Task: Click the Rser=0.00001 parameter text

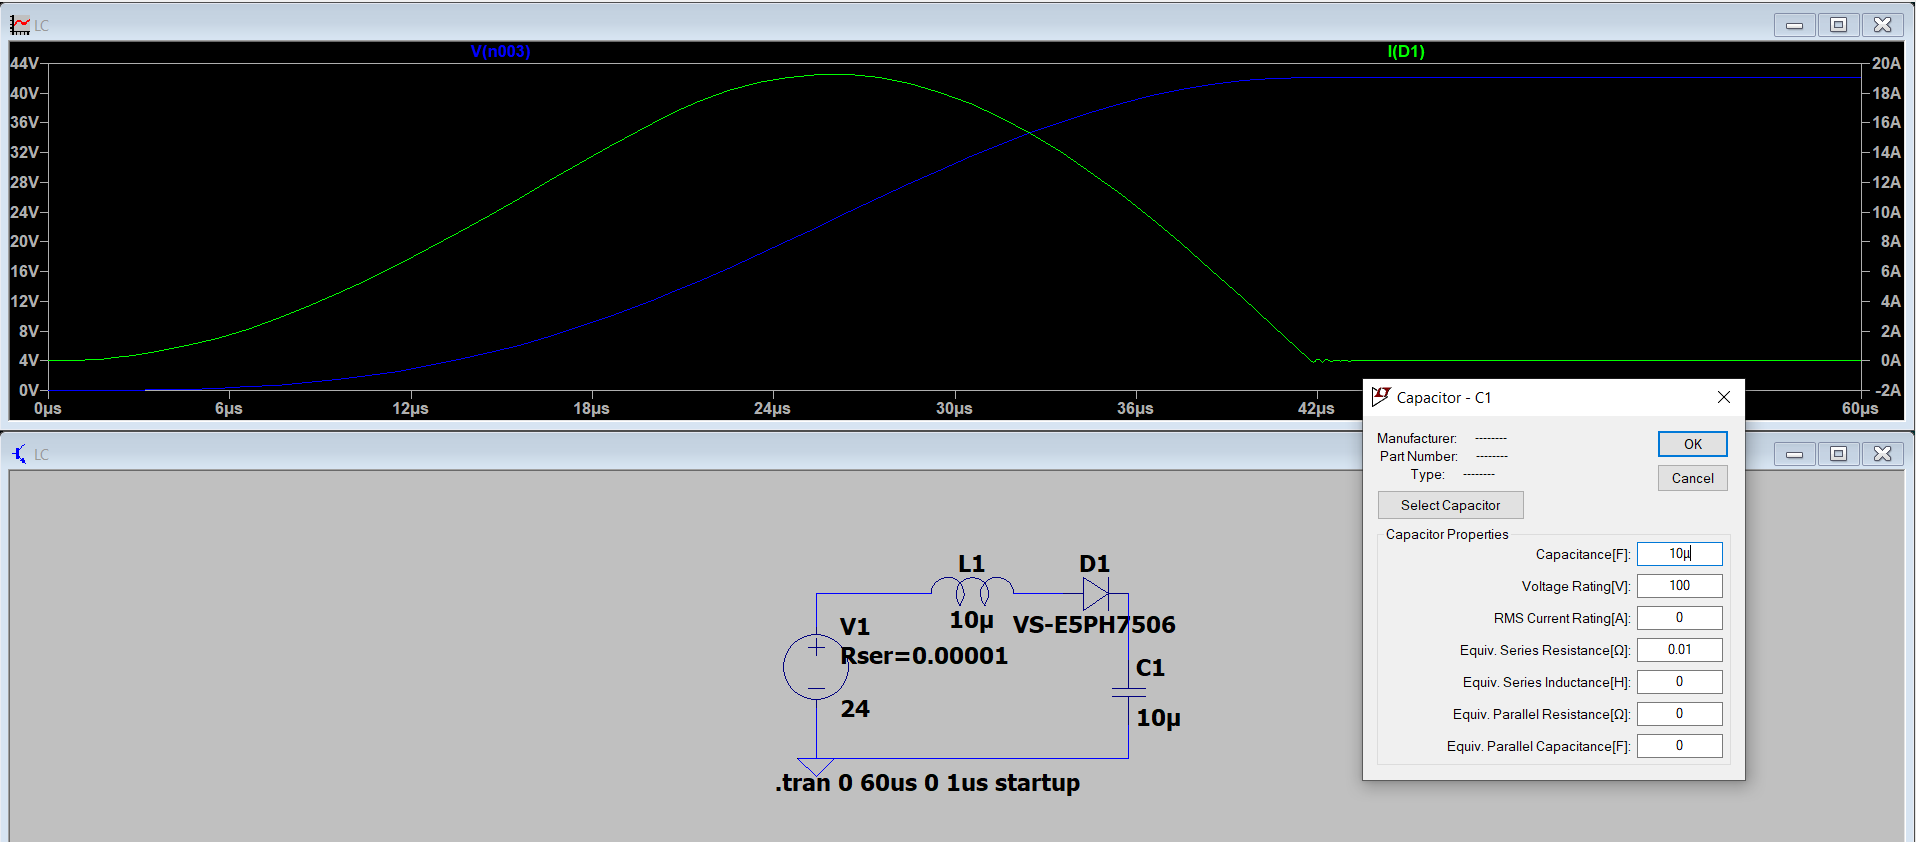Action: coord(924,656)
